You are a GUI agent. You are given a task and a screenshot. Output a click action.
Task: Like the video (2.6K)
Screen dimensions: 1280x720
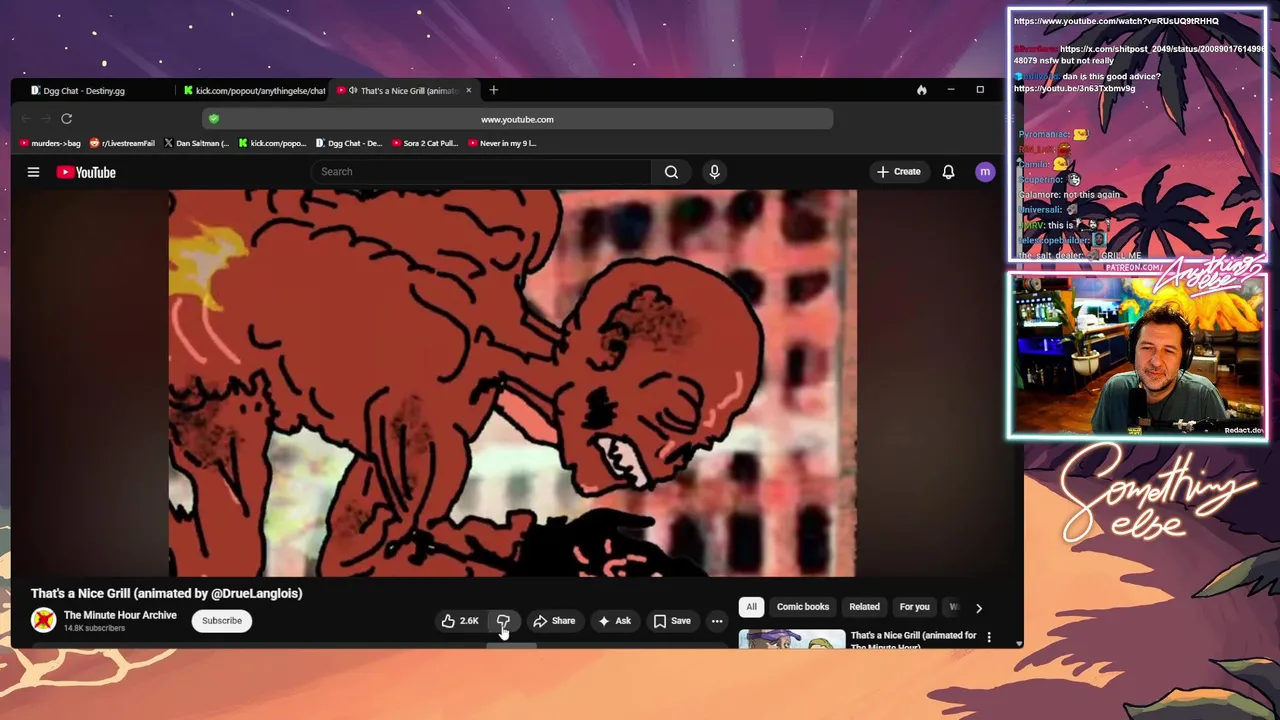click(460, 621)
